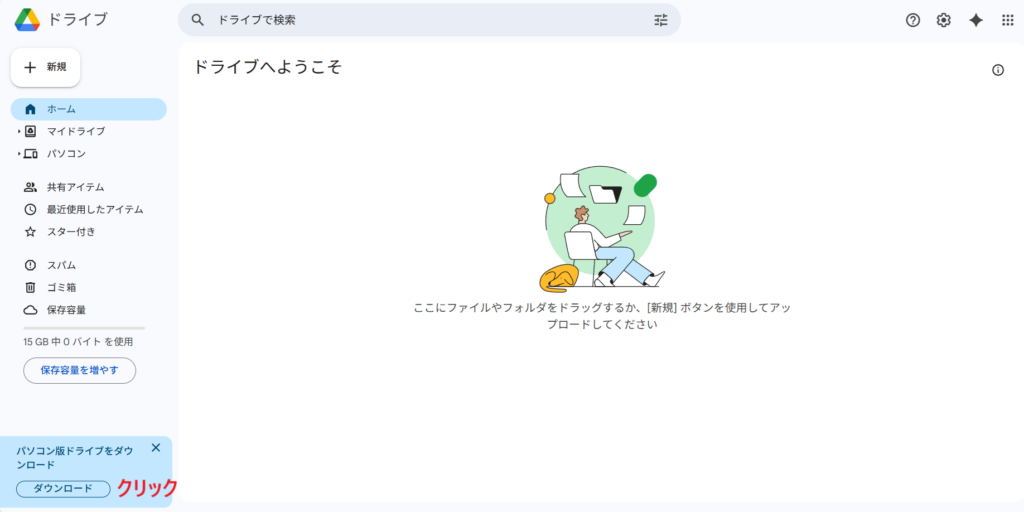Click the 保存容量を増やす button

coord(79,370)
